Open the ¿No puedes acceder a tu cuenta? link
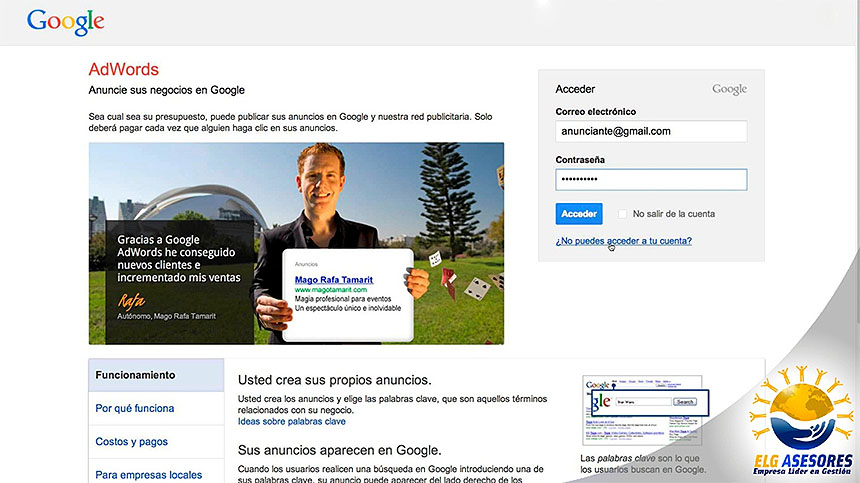Viewport: 860px width, 483px height. pyautogui.click(x=624, y=241)
